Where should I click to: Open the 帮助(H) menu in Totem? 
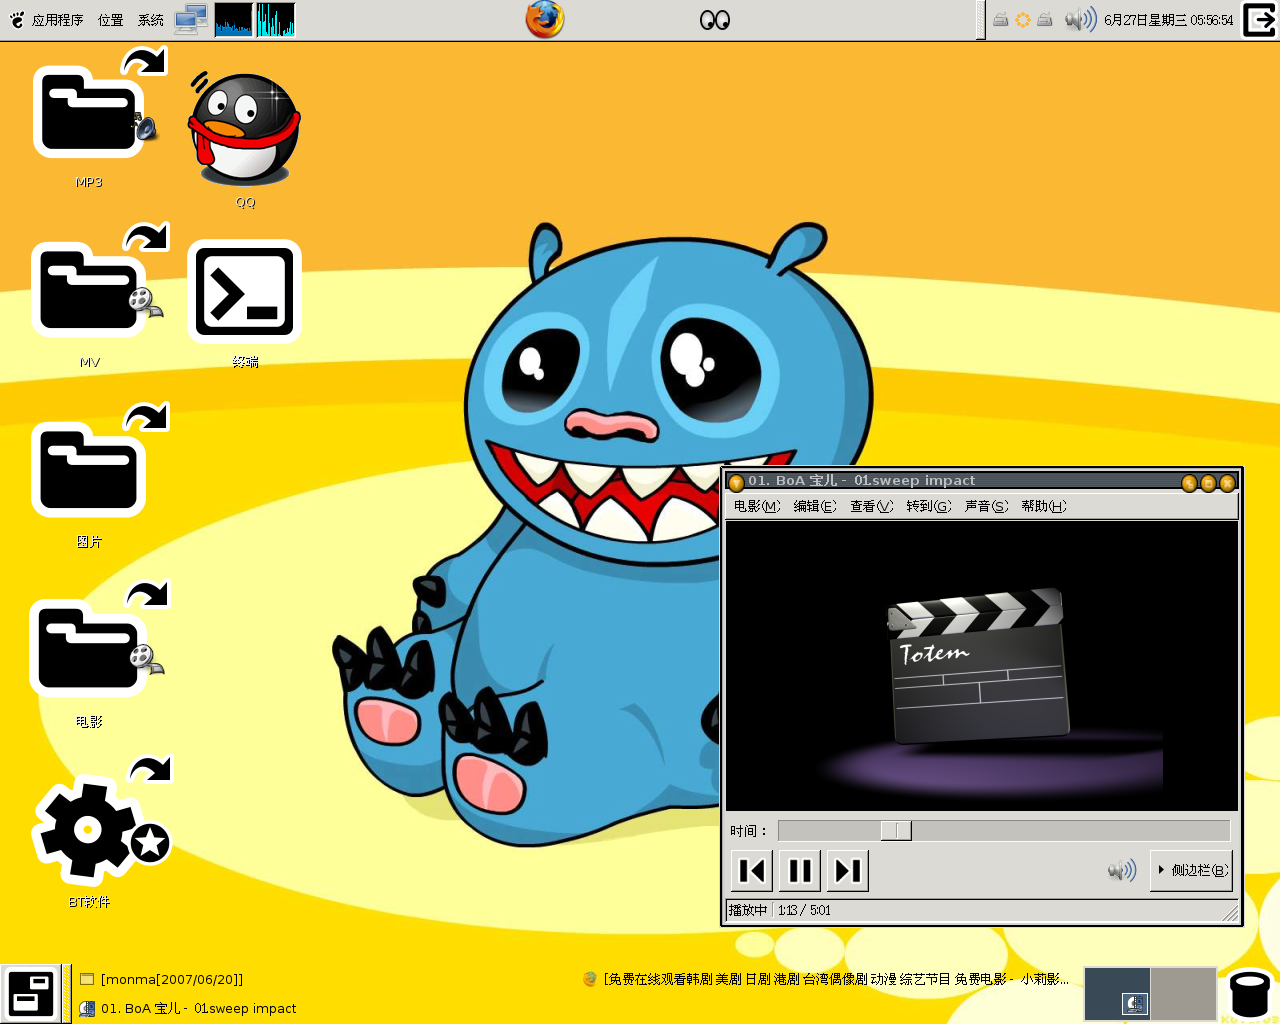[1044, 506]
